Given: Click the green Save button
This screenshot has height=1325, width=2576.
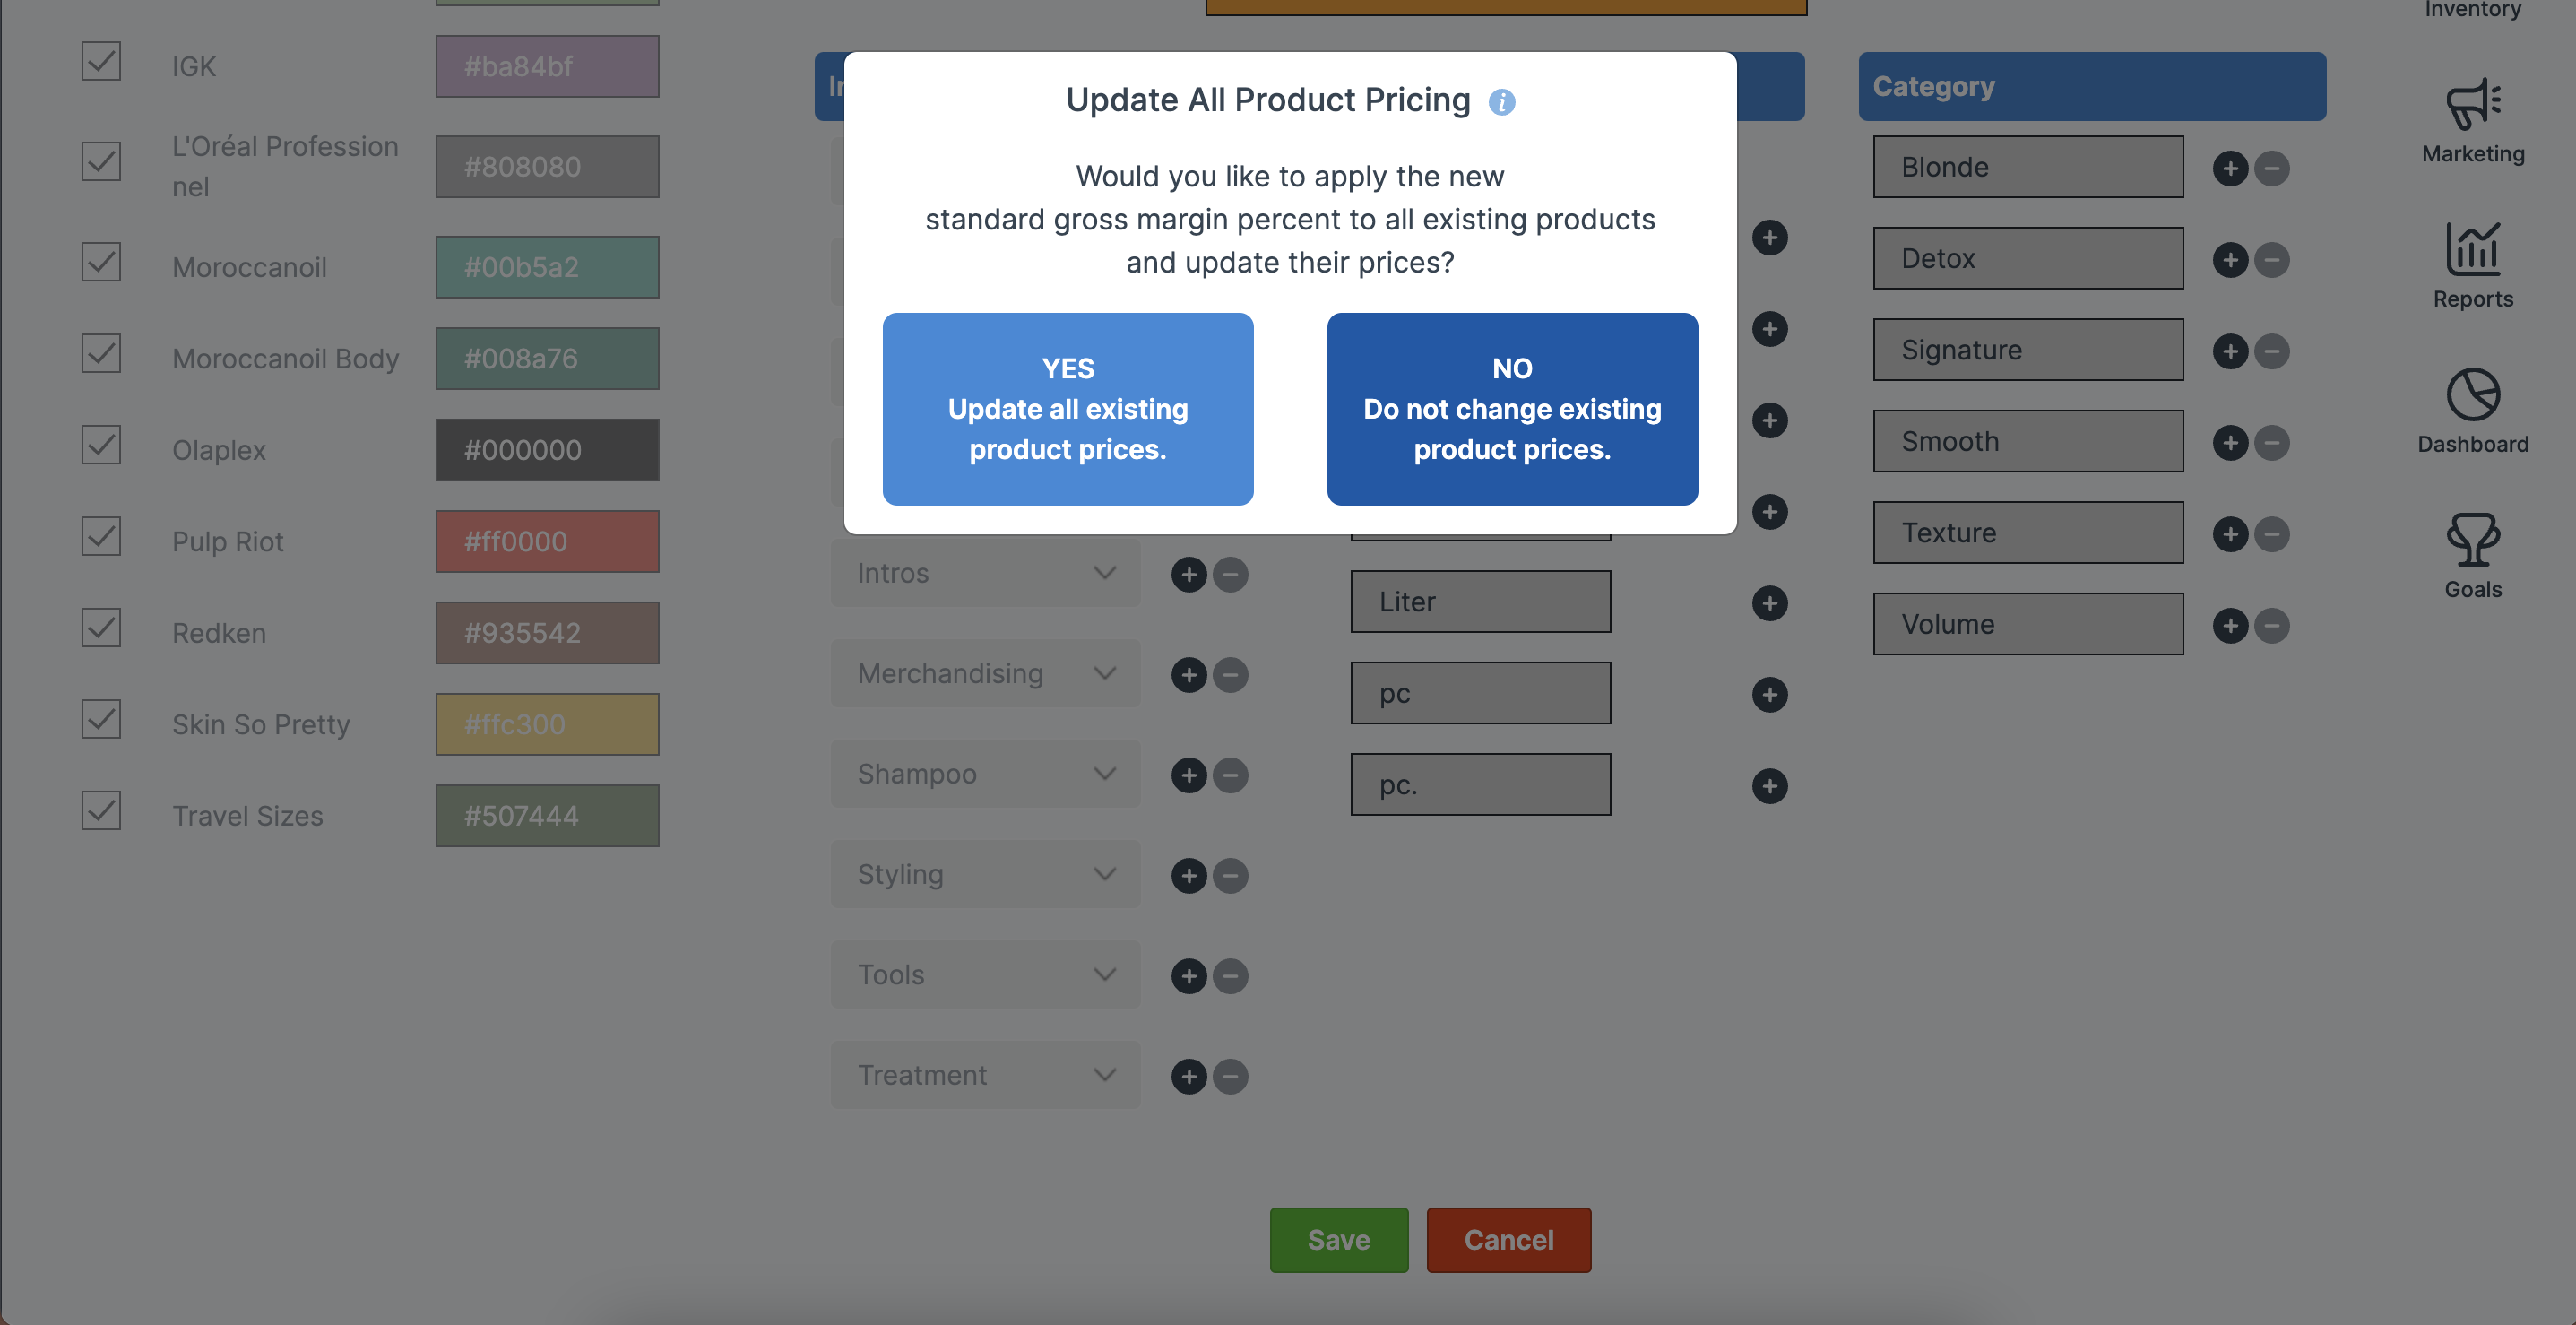Looking at the screenshot, I should click(x=1338, y=1241).
